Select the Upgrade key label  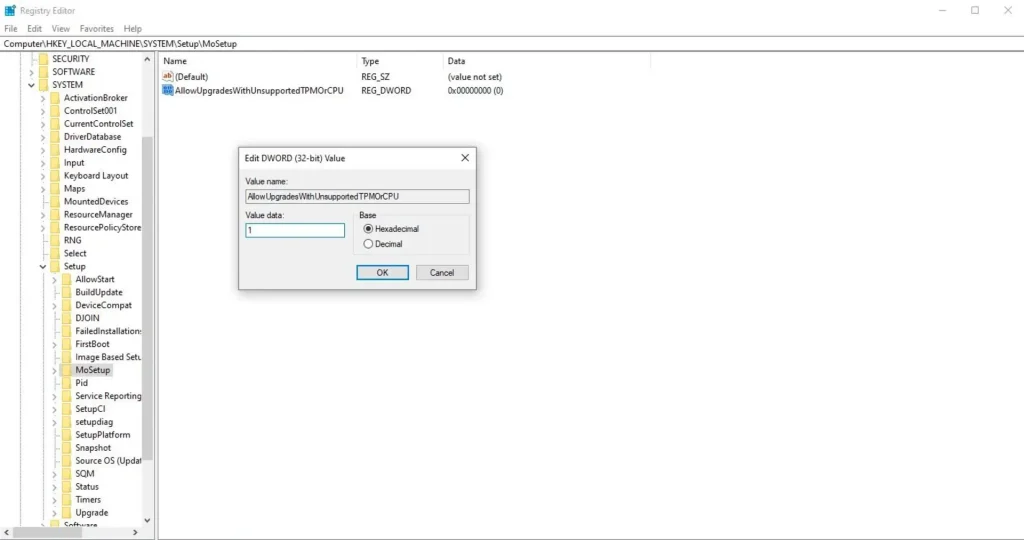tap(91, 513)
